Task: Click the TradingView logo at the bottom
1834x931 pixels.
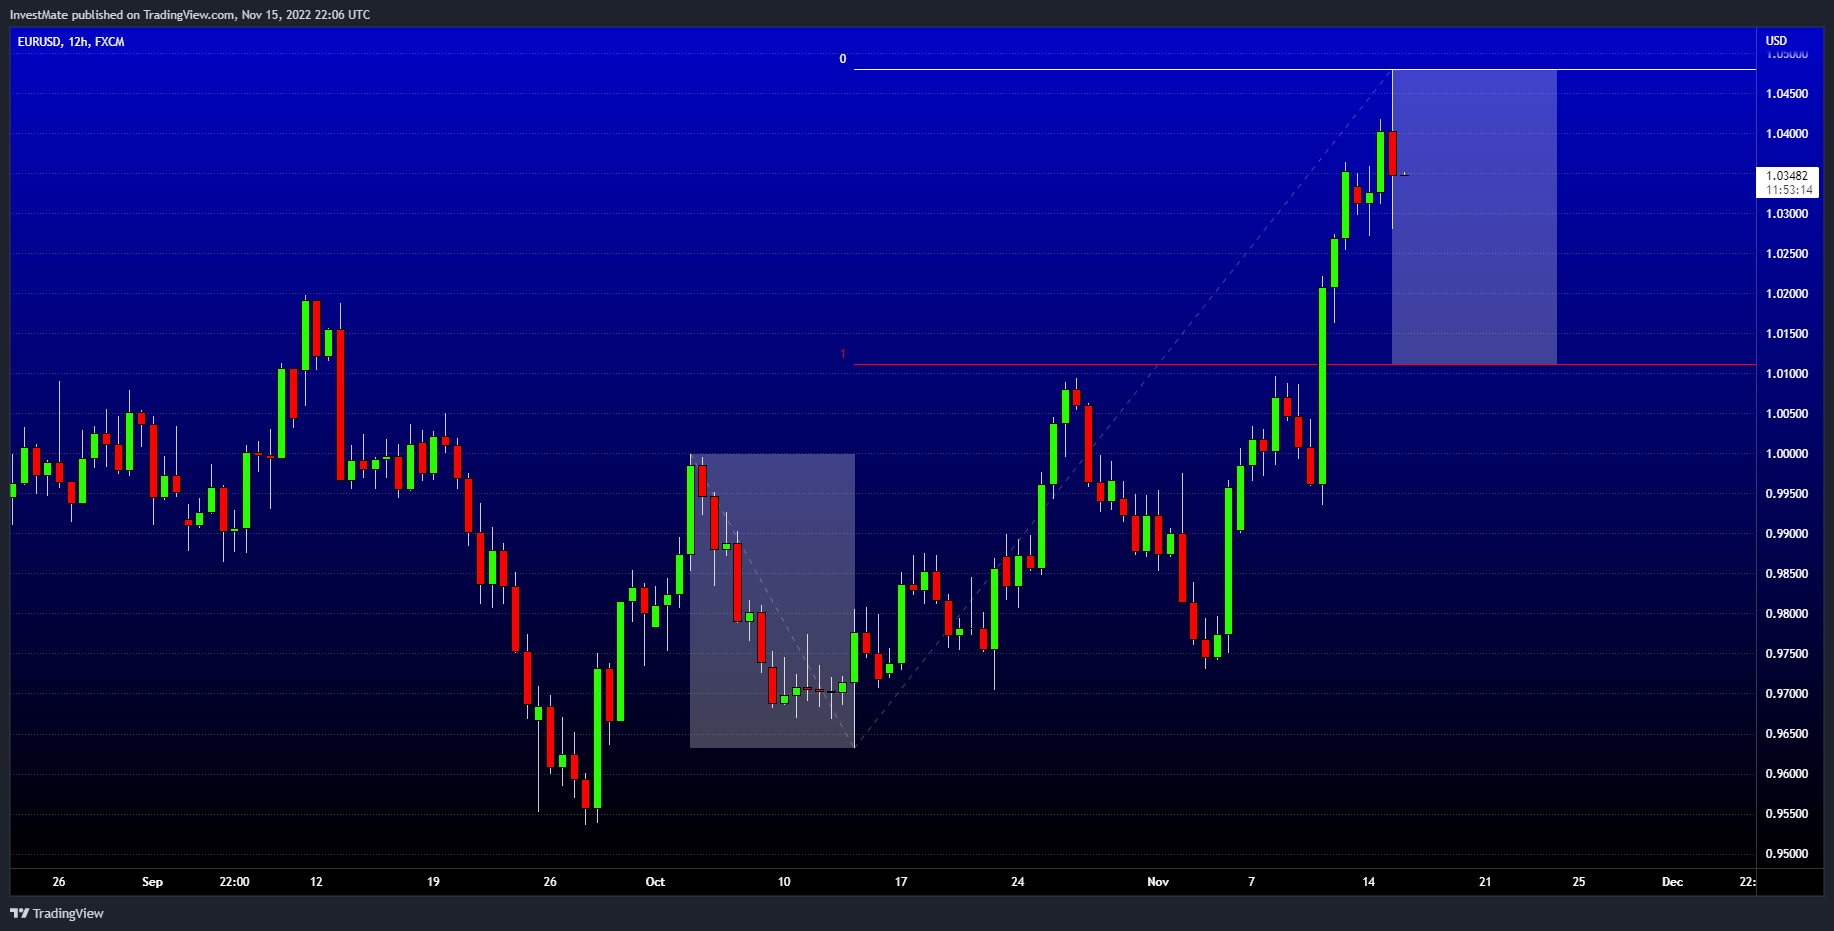Action: [57, 913]
